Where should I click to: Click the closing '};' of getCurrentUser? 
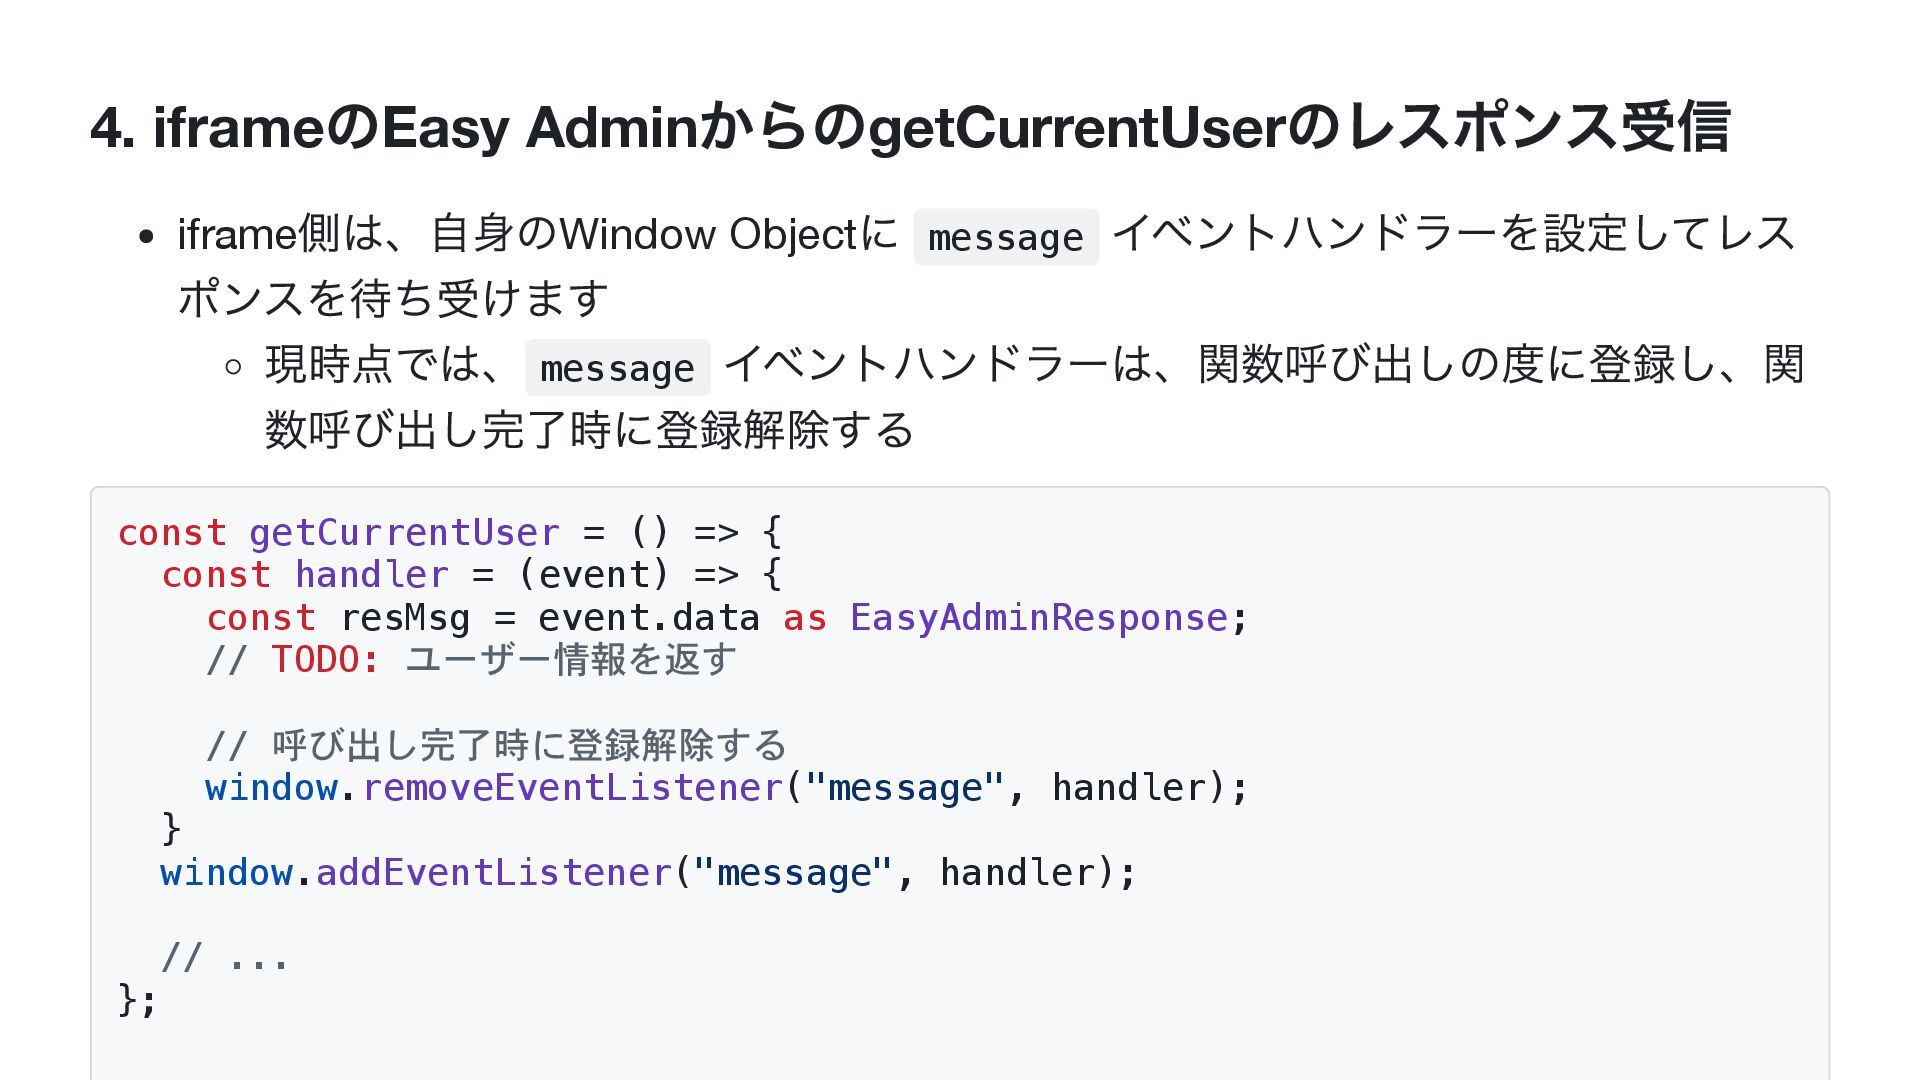point(137,999)
